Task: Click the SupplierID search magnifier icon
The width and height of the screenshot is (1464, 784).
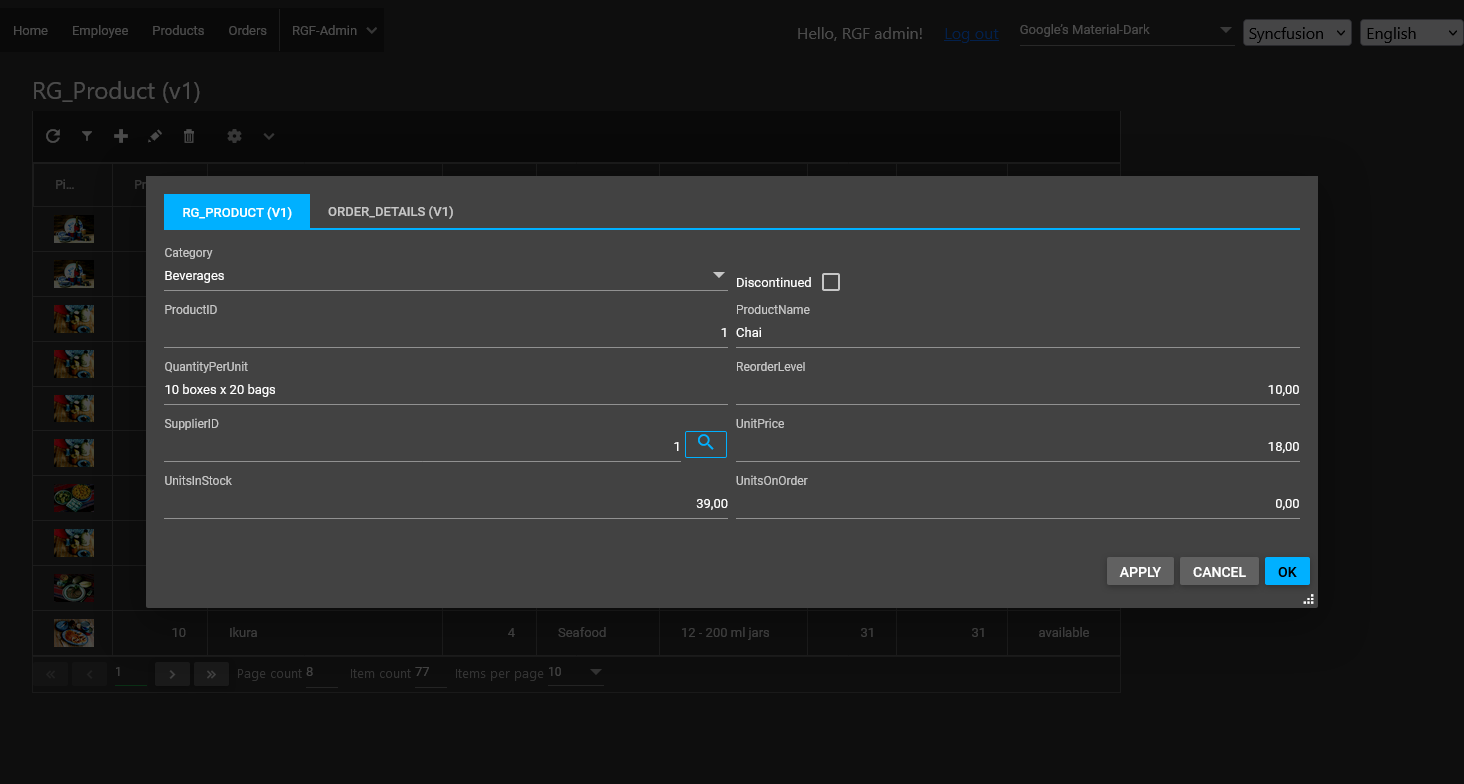Action: pos(706,443)
